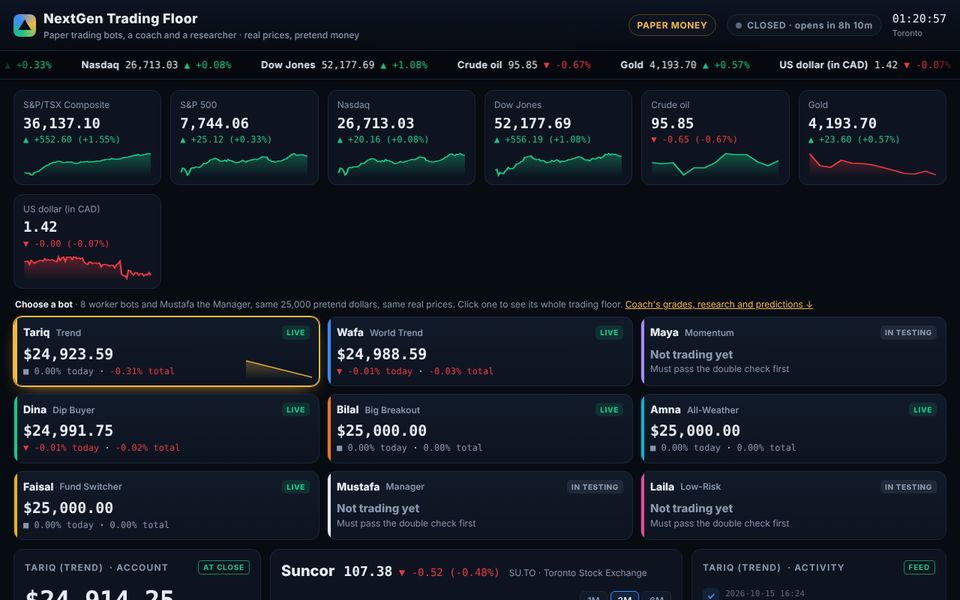Click the green up arrow beside Gold ticker

705,65
